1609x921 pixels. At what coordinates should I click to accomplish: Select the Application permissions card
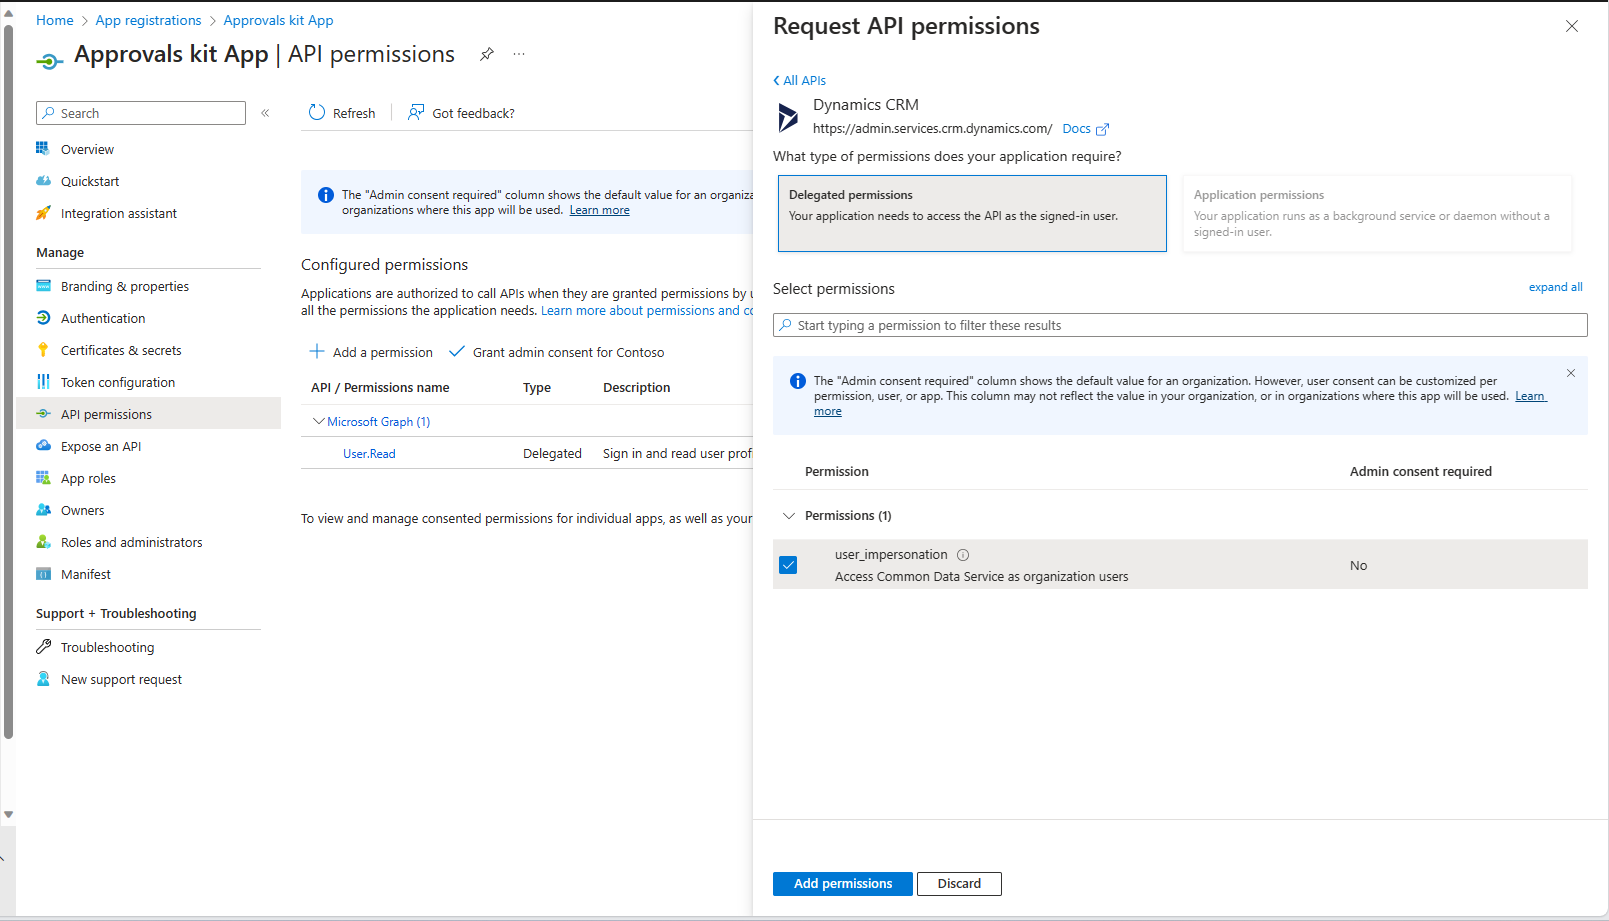tap(1377, 213)
